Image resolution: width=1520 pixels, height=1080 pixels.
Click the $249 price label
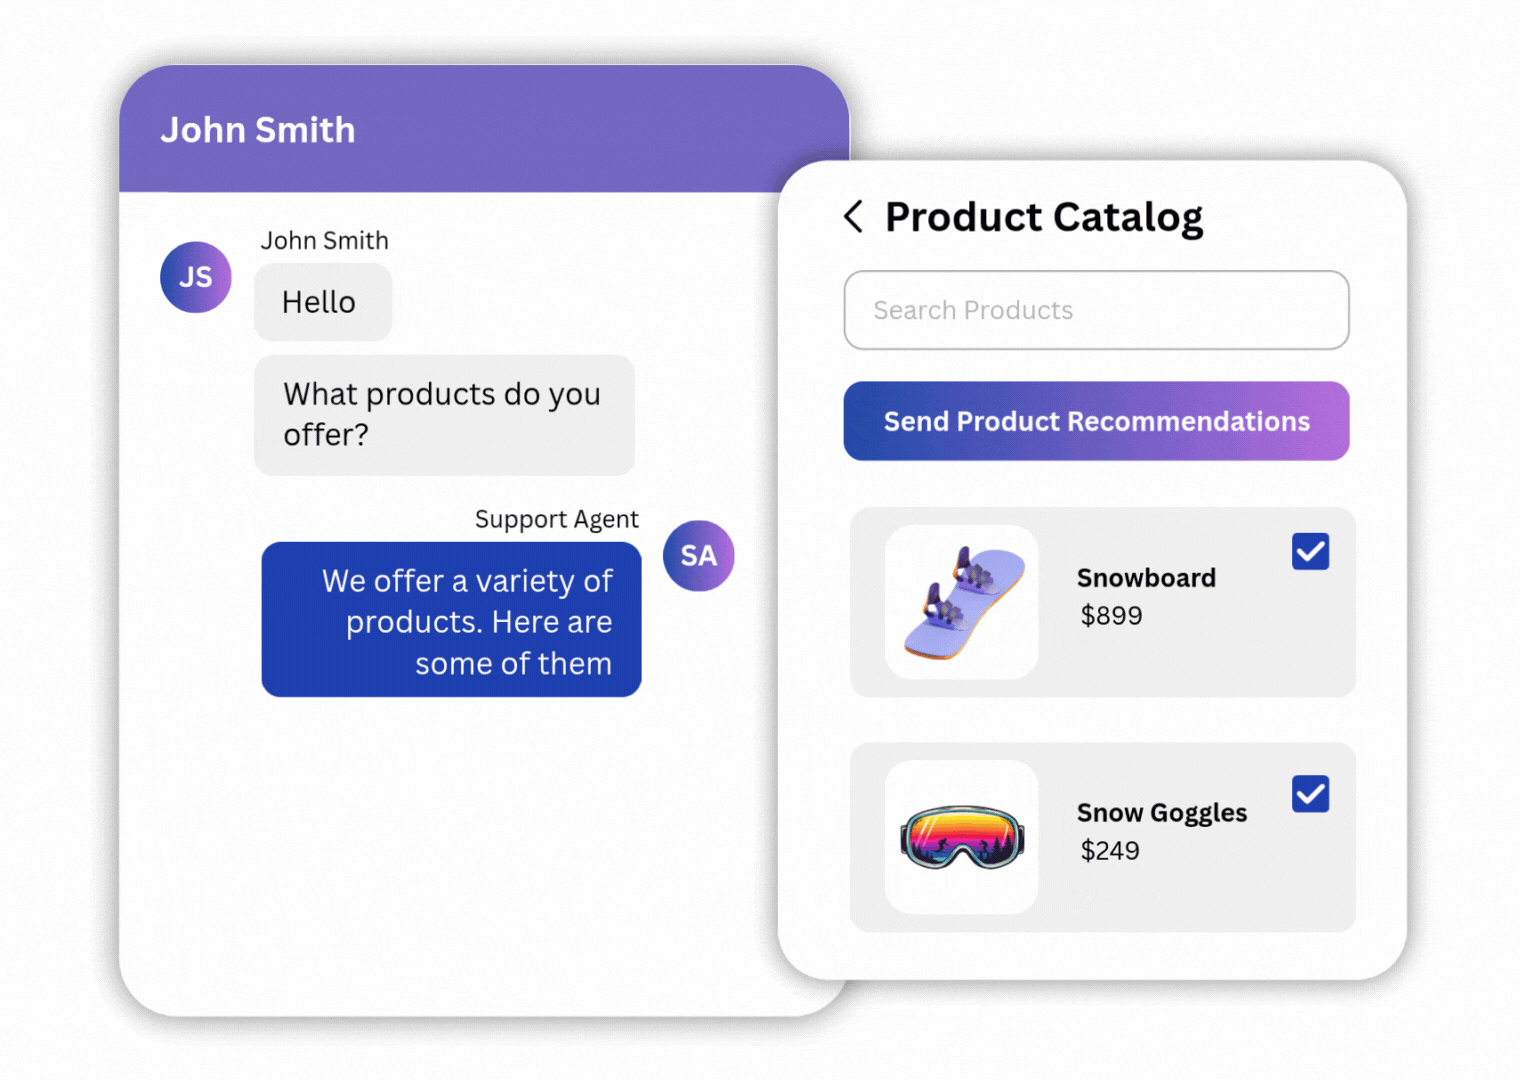[x=1110, y=851]
